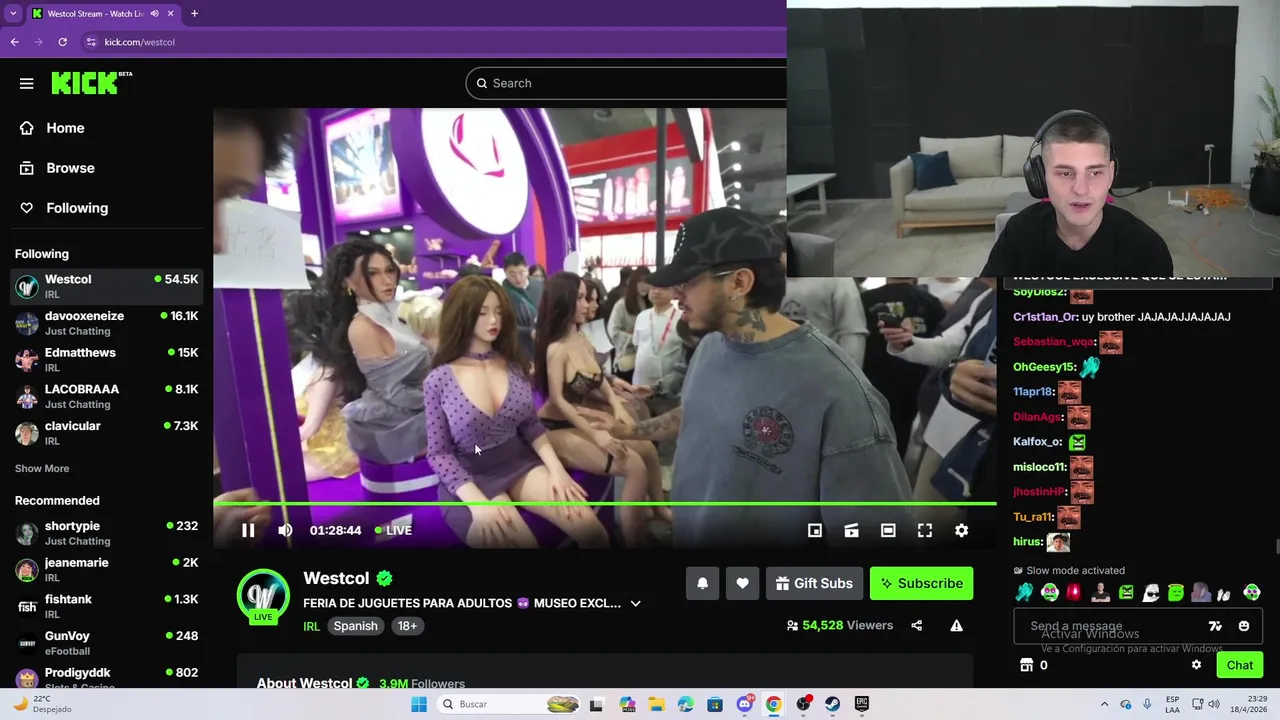Jump to LIVE in player
Viewport: 1280px width, 720px height.
(x=393, y=530)
